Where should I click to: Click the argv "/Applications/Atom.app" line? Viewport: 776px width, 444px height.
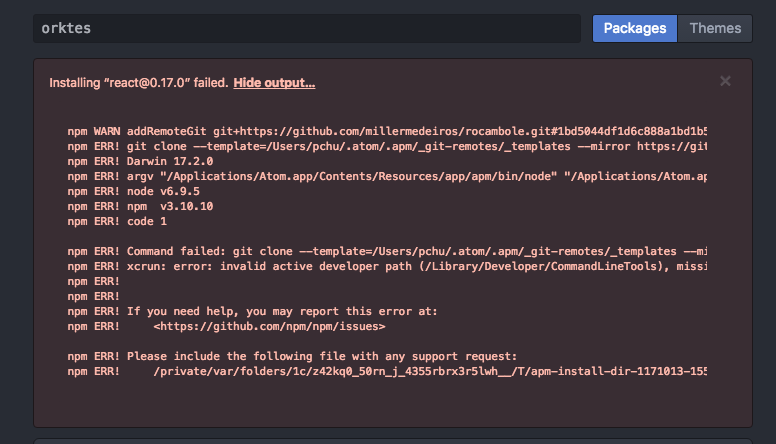click(x=387, y=176)
